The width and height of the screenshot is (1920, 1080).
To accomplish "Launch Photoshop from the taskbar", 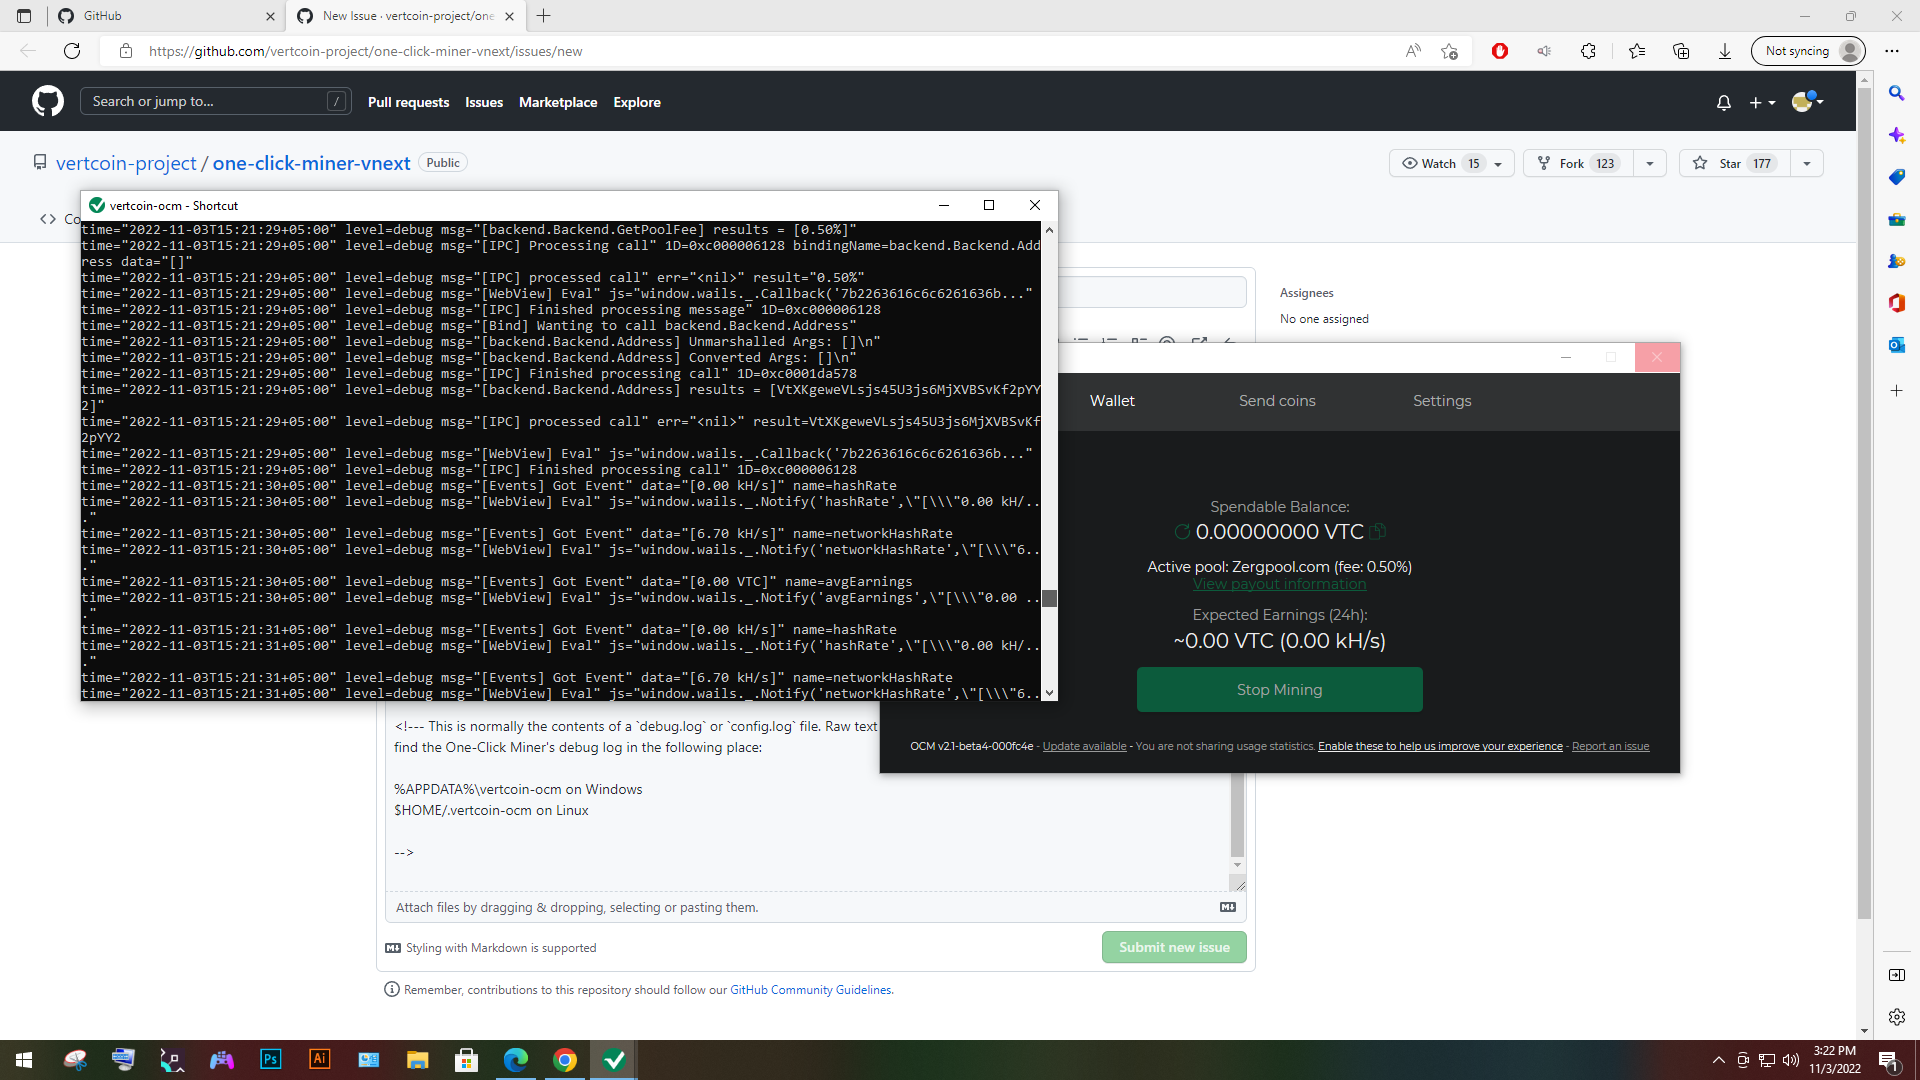I will coord(270,1059).
